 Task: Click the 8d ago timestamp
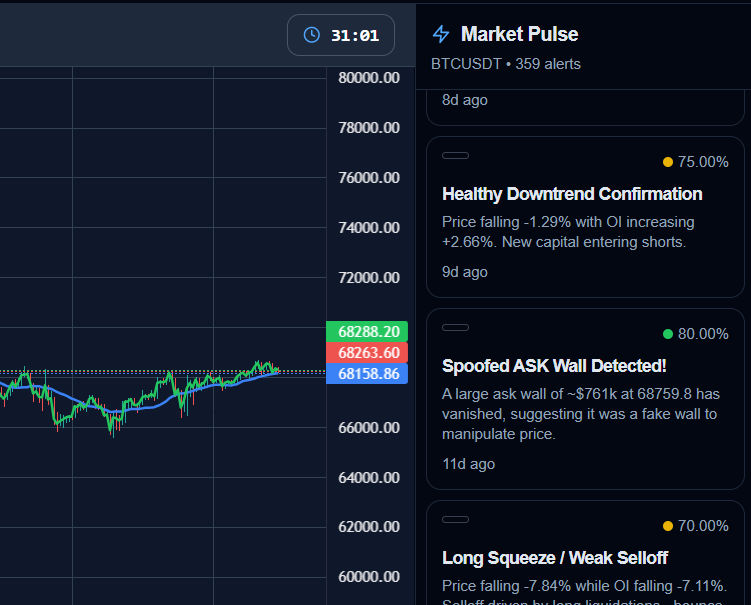pyautogui.click(x=465, y=100)
